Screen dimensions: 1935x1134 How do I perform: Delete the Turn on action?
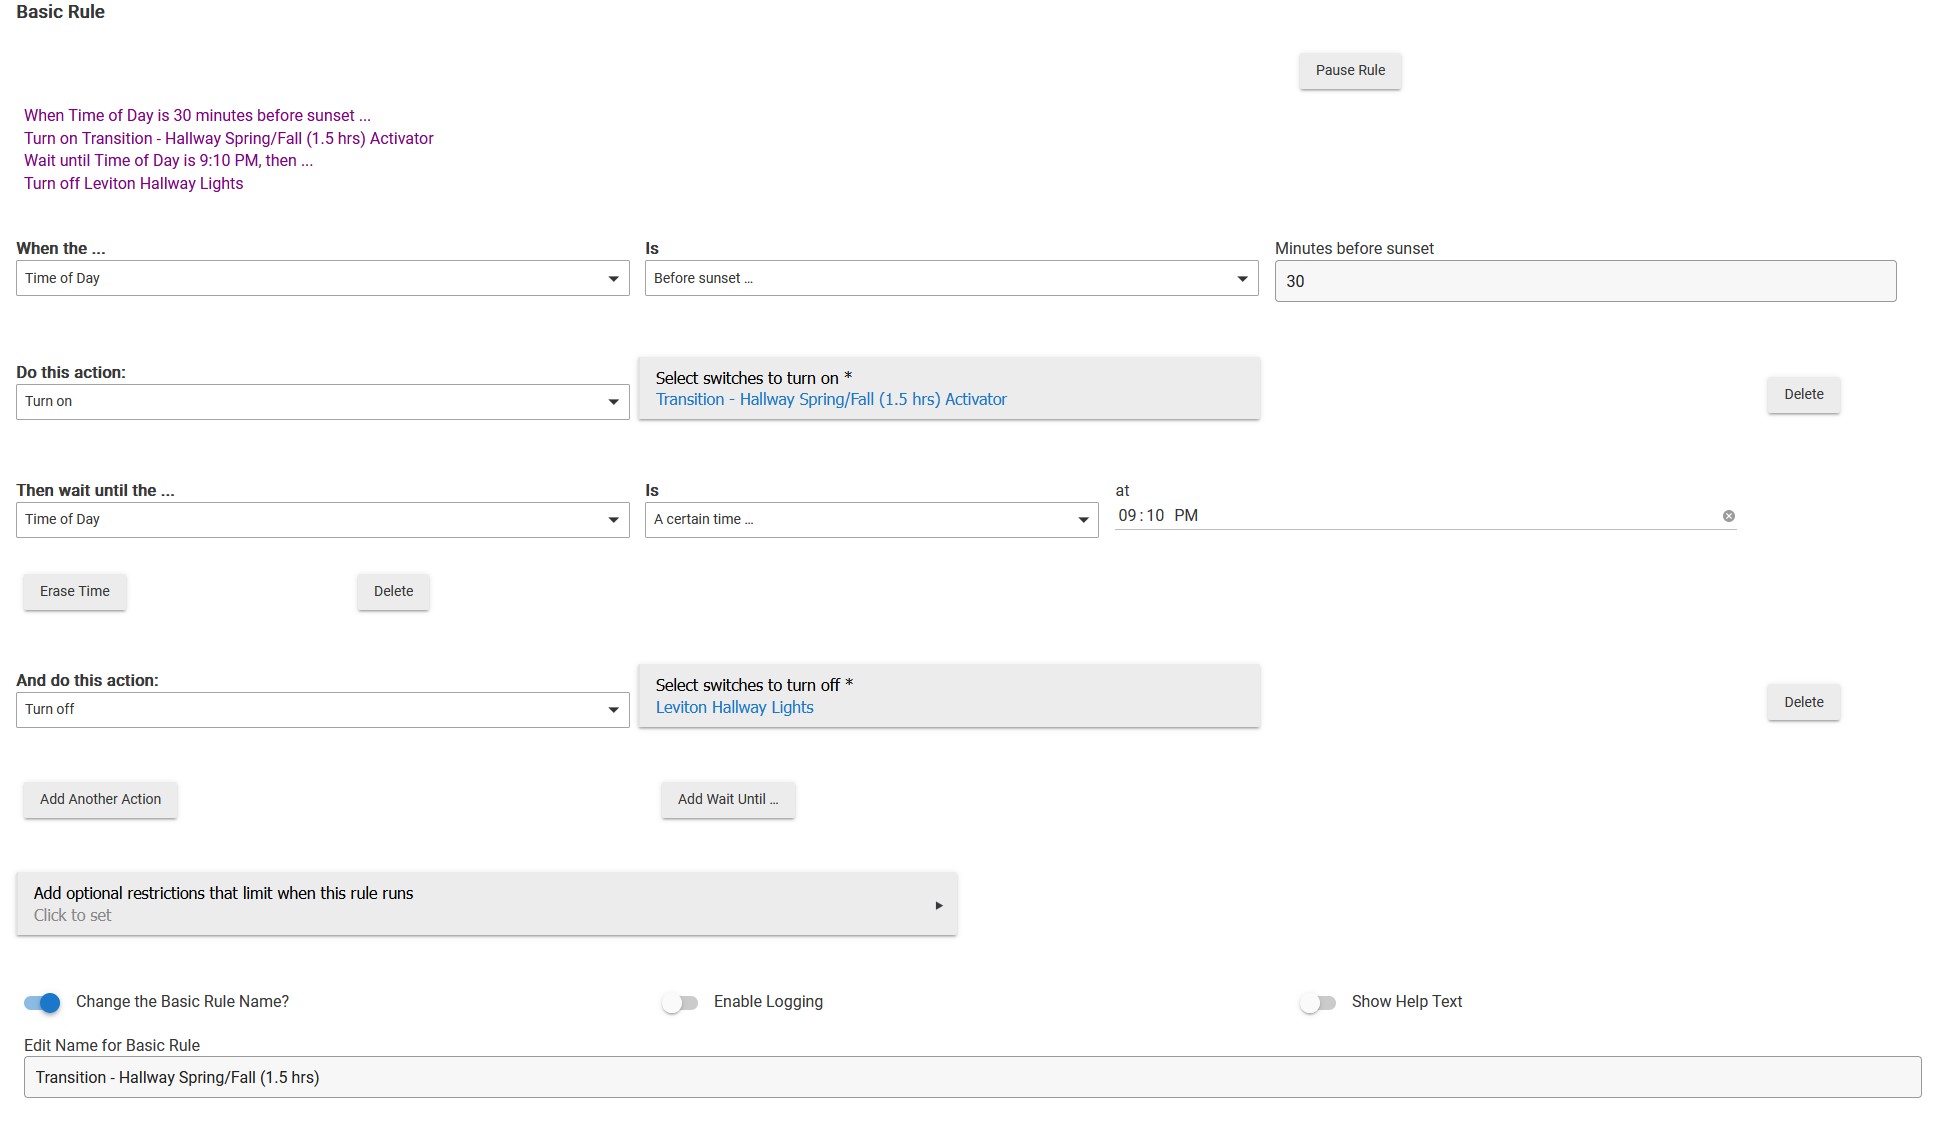click(1803, 395)
